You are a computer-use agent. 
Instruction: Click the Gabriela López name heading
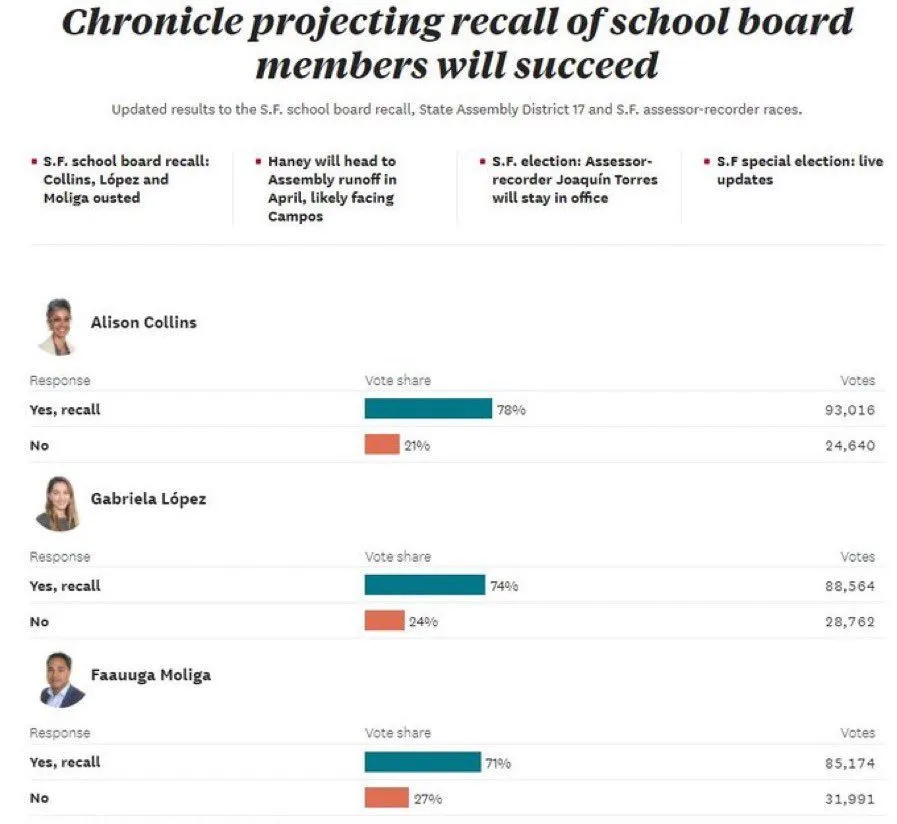148,499
